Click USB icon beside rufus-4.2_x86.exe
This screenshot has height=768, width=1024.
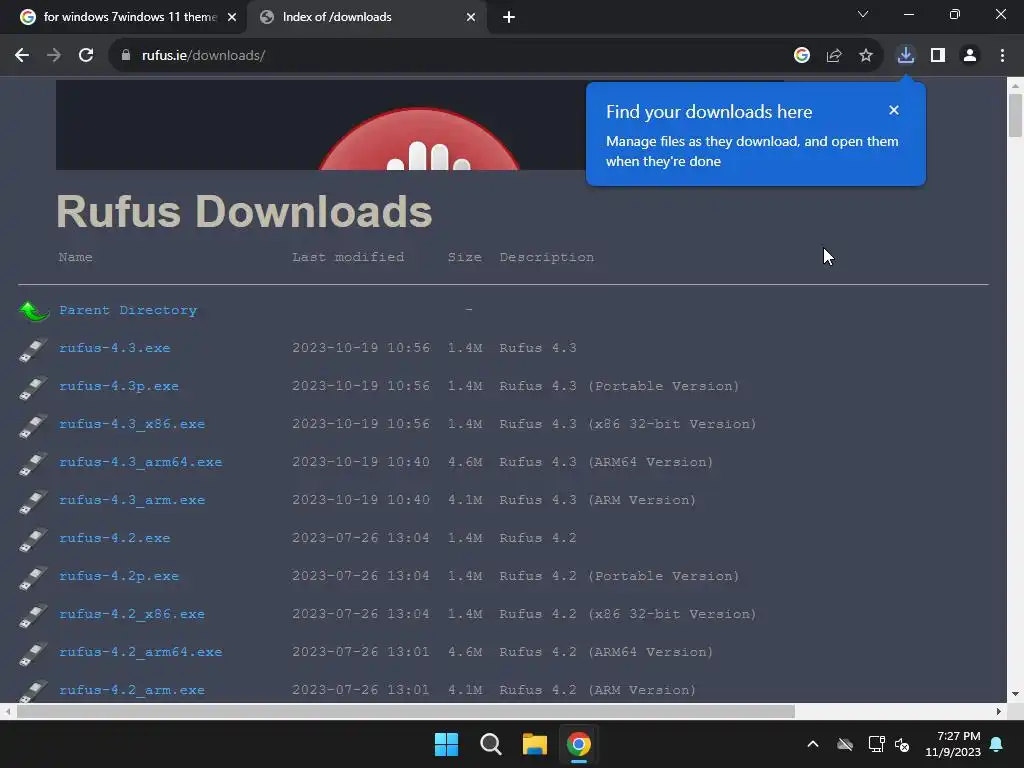33,615
